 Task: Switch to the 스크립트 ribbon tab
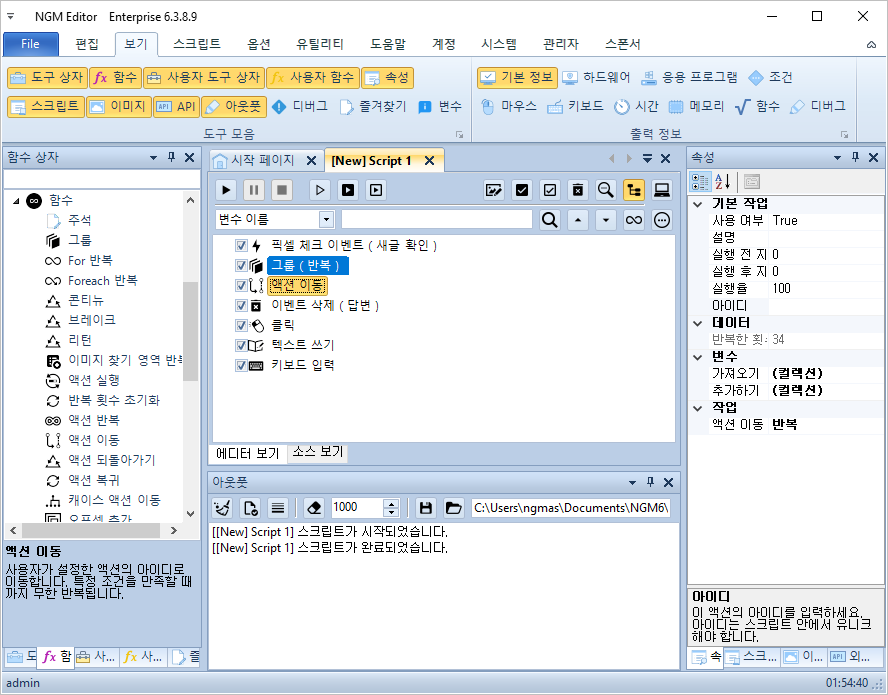(197, 44)
